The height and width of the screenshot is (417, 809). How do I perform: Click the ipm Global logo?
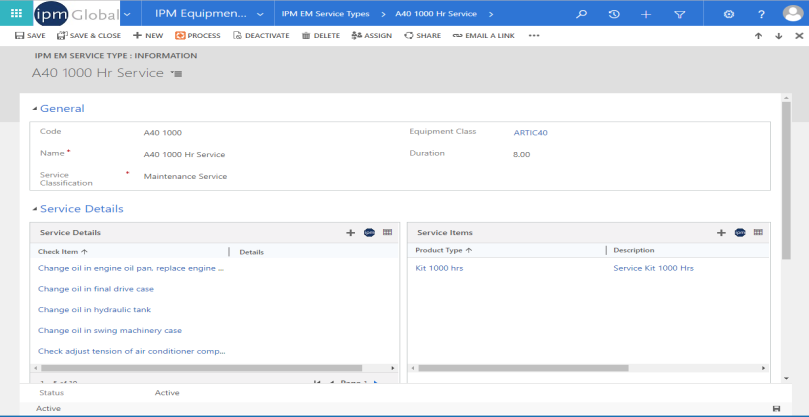(x=77, y=14)
